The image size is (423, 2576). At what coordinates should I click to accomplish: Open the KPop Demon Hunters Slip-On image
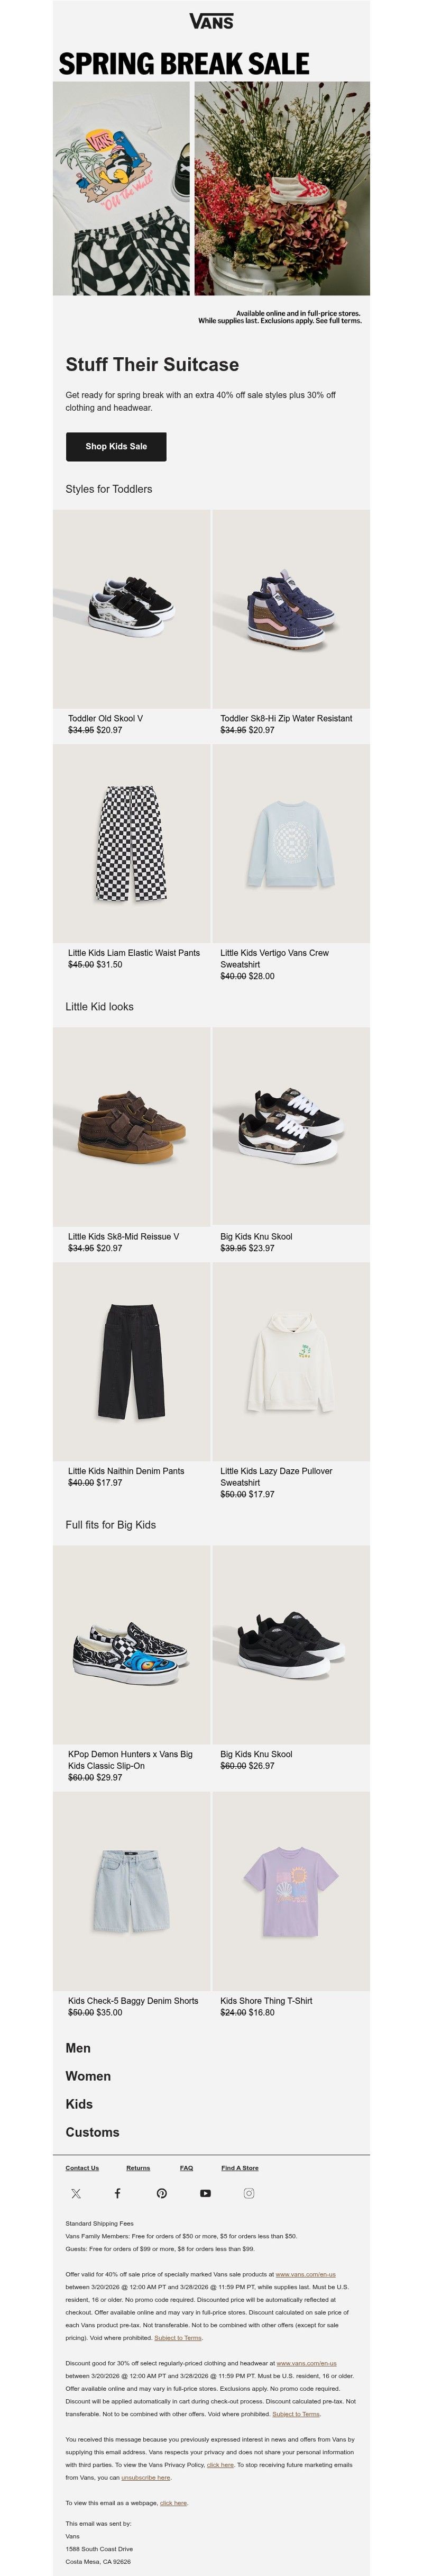pos(132,1644)
